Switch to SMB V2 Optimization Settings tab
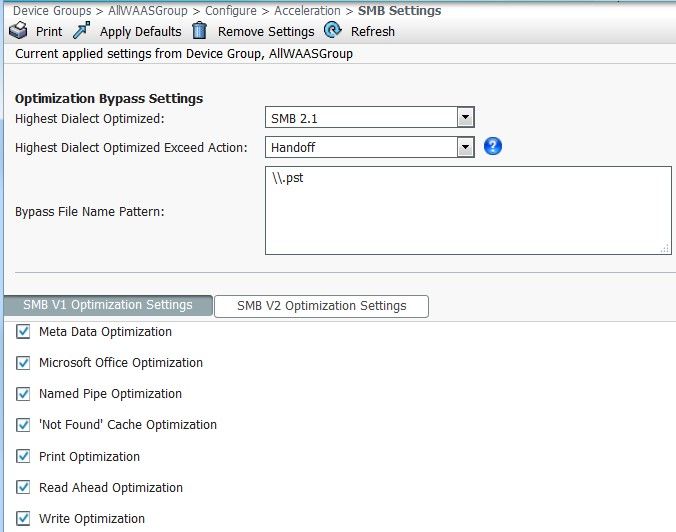The image size is (676, 532). pyautogui.click(x=321, y=306)
